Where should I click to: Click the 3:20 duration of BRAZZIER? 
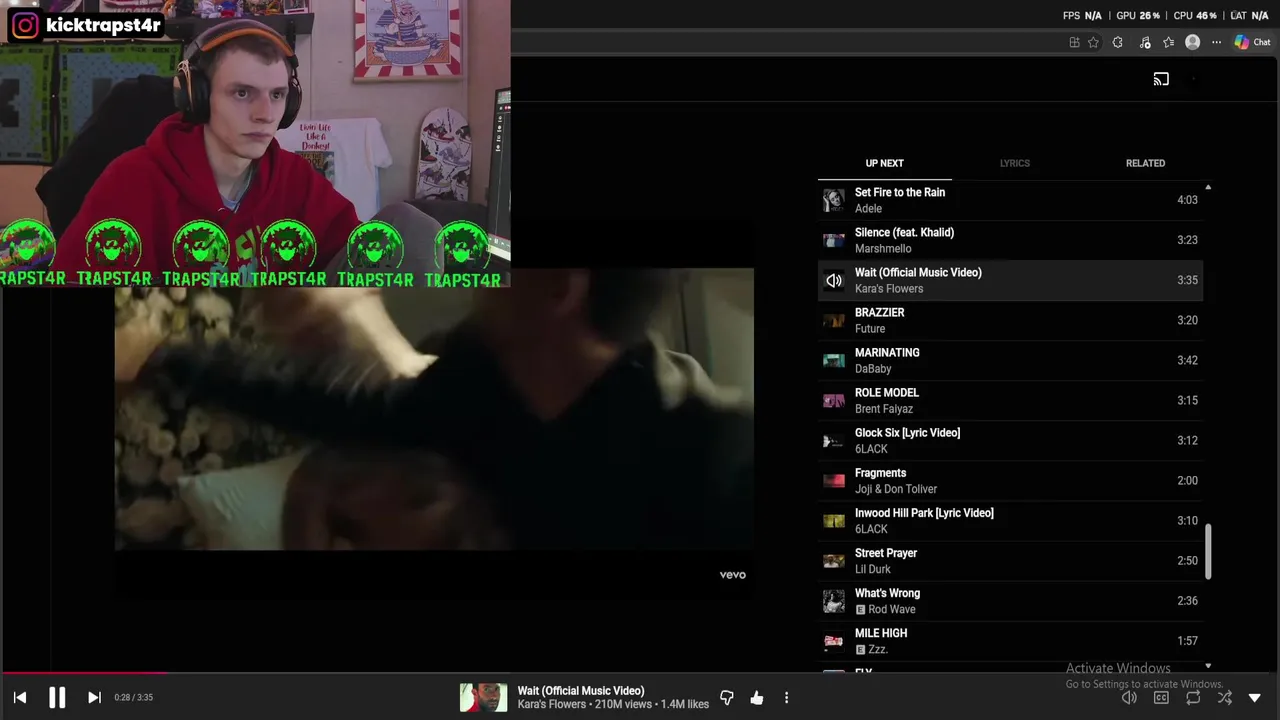(1187, 320)
